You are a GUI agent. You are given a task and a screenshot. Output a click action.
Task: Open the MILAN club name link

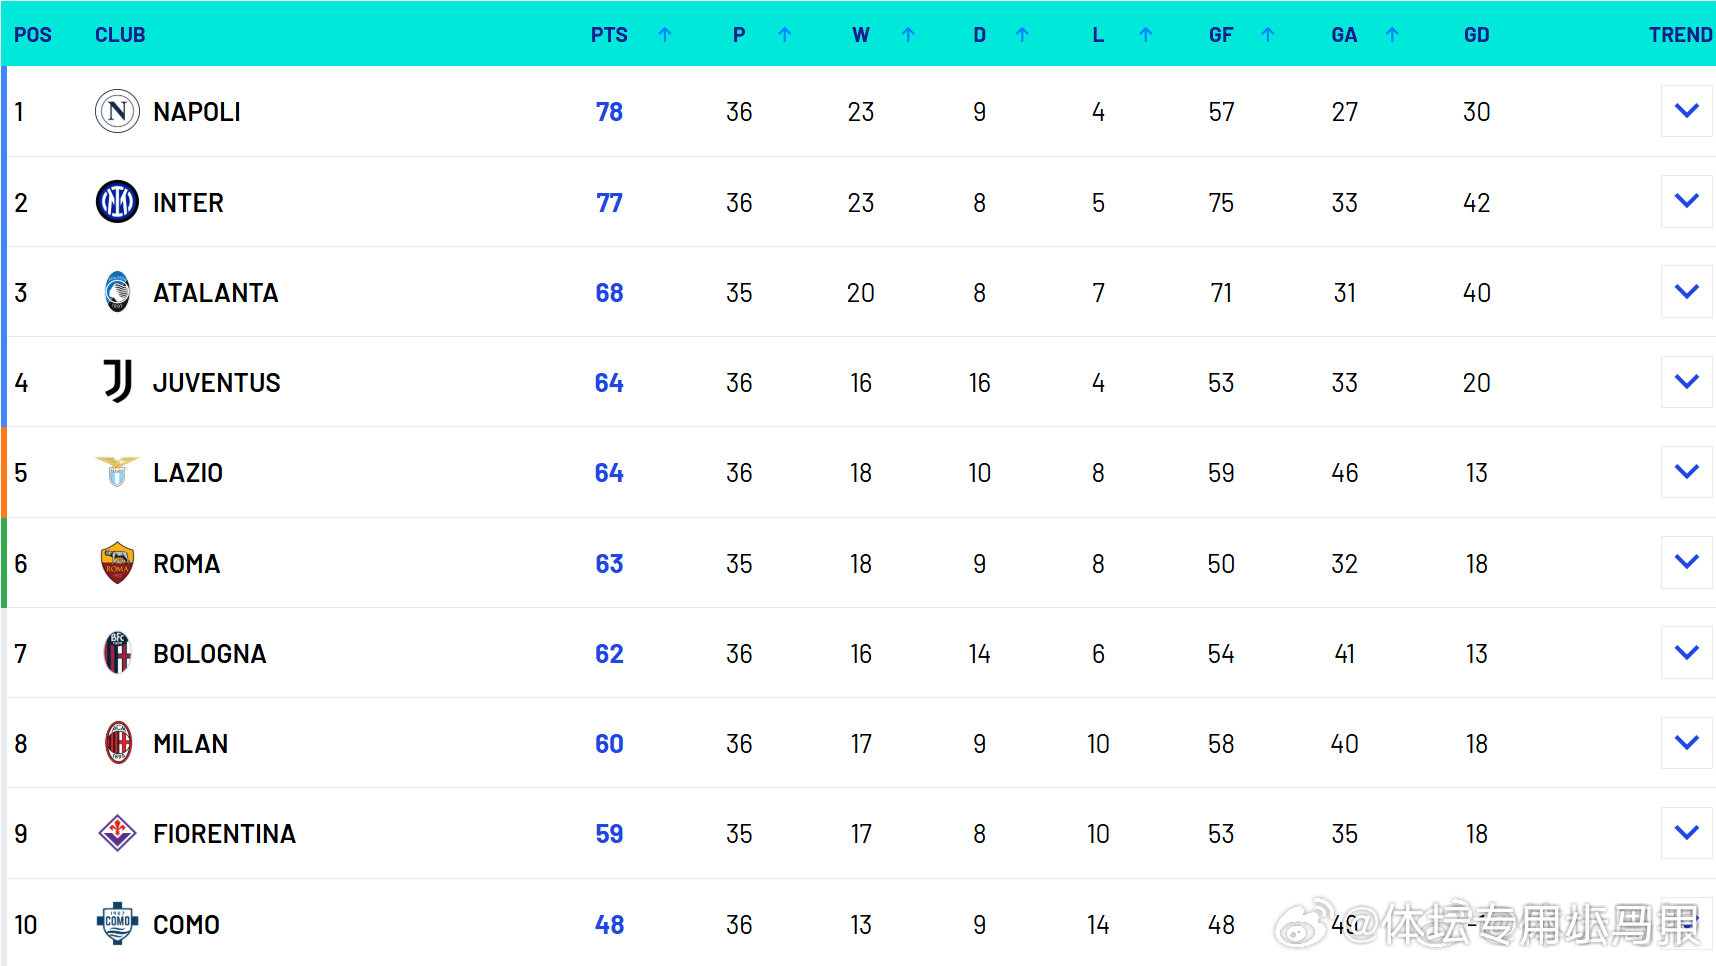click(x=190, y=744)
